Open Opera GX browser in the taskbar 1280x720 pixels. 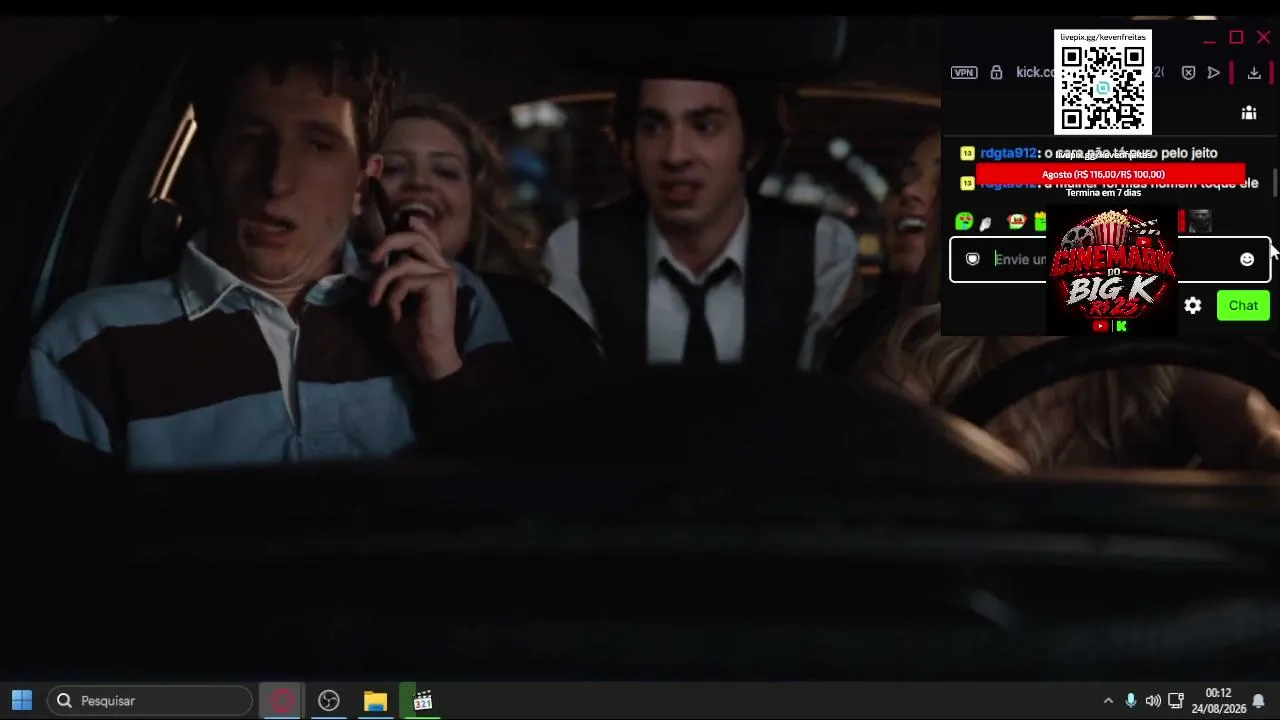pos(282,701)
